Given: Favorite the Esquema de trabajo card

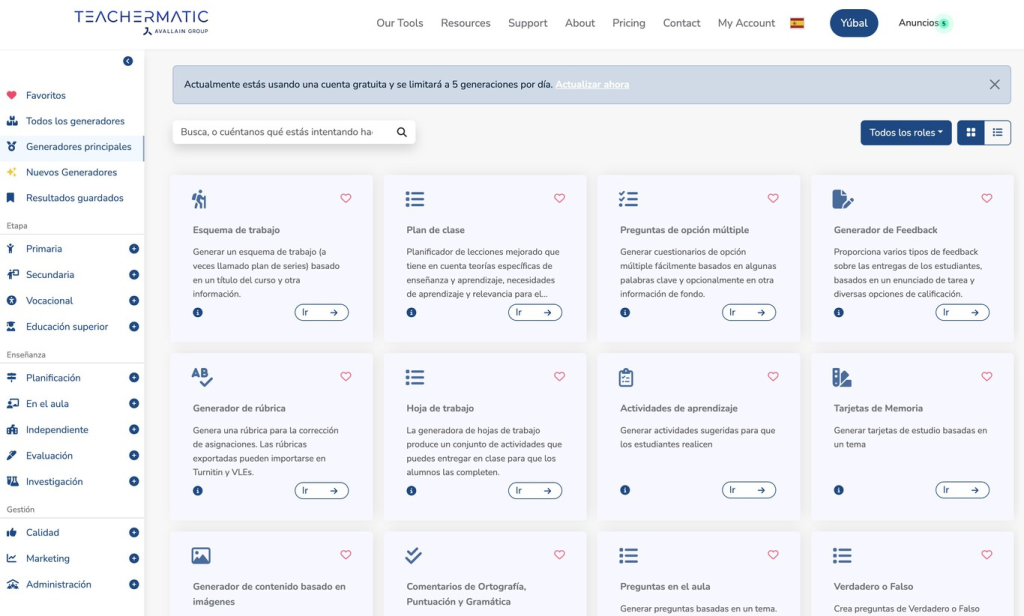Looking at the screenshot, I should (345, 198).
